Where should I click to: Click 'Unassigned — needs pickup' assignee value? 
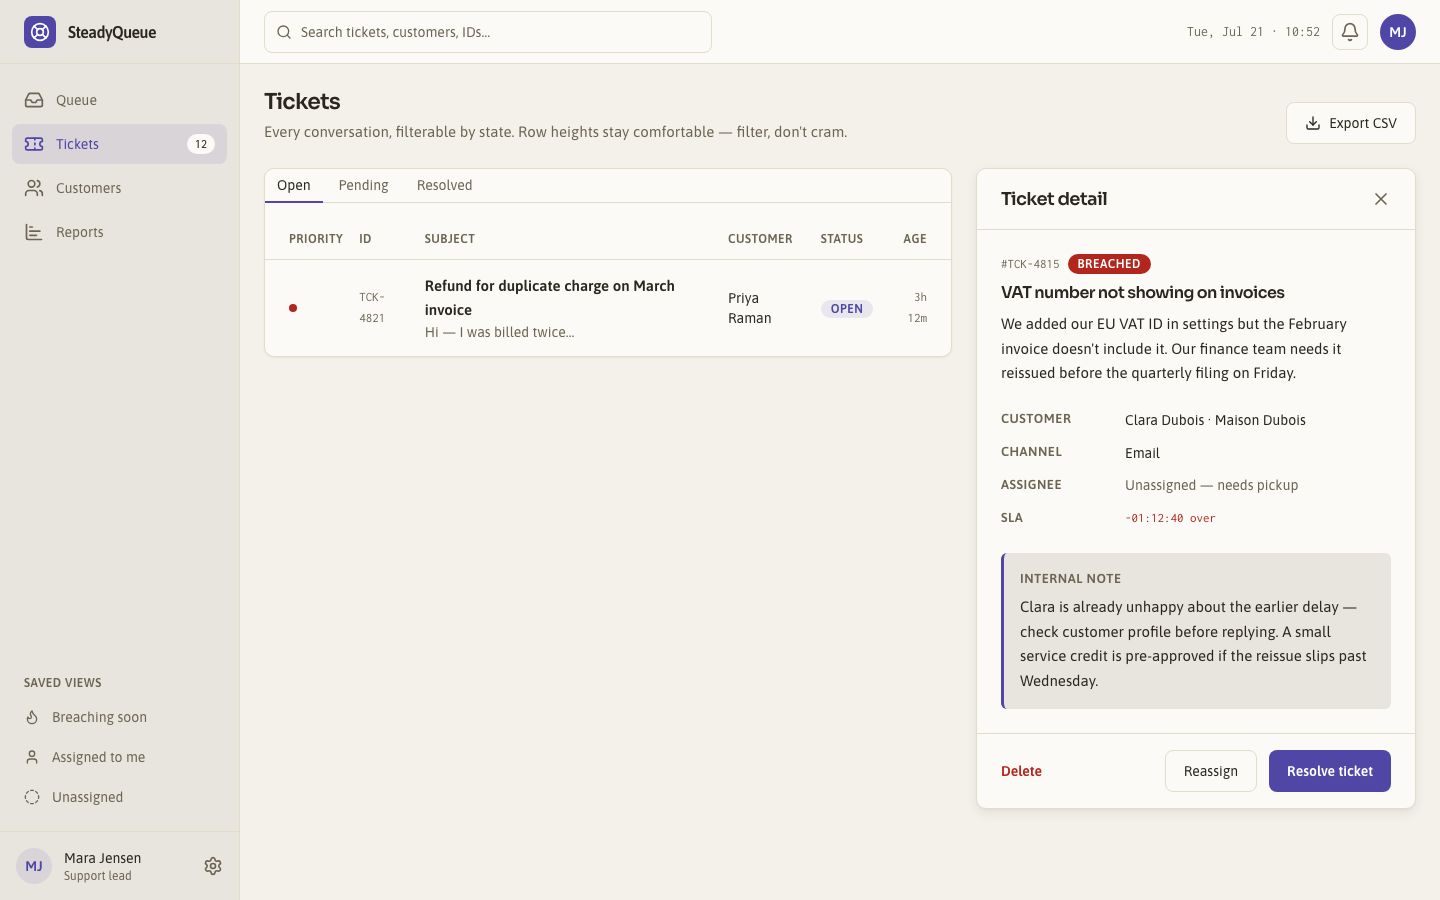point(1211,485)
